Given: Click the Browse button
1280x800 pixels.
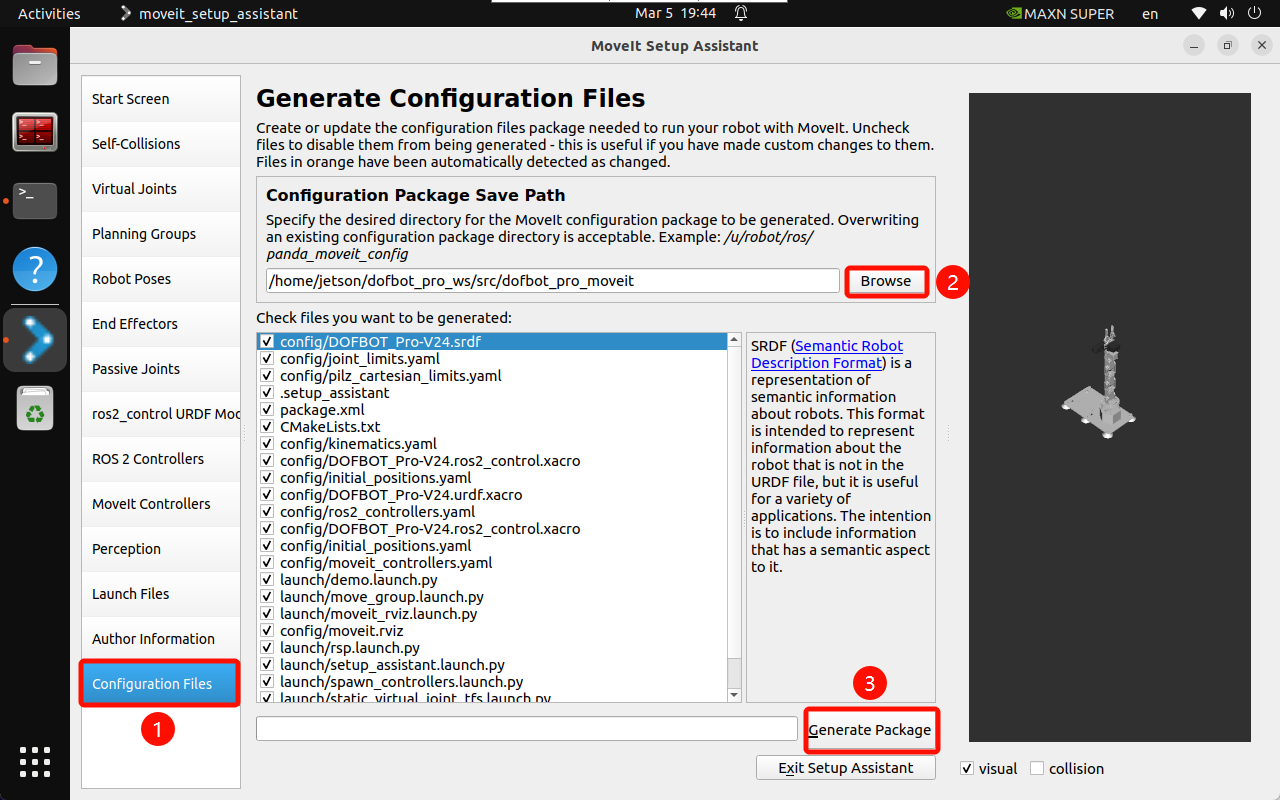Looking at the screenshot, I should click(x=886, y=281).
